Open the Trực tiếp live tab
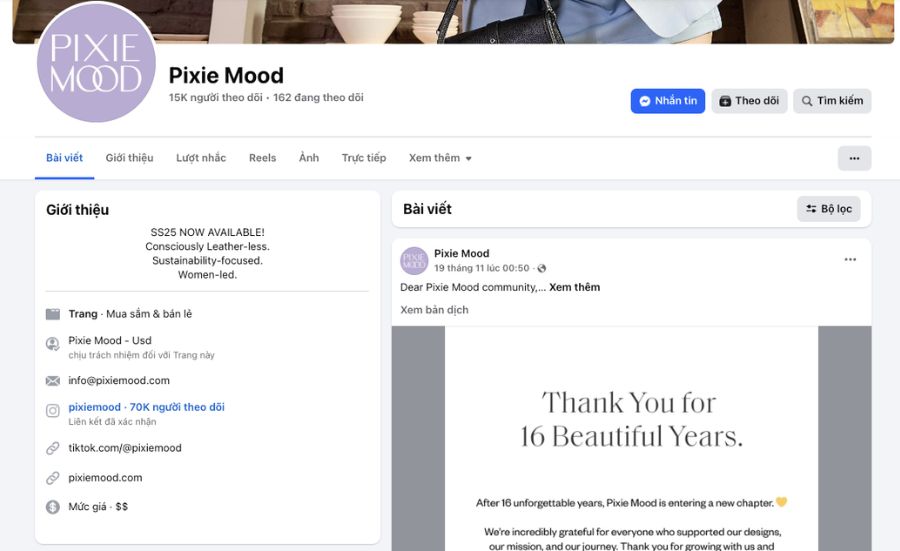 click(x=364, y=158)
